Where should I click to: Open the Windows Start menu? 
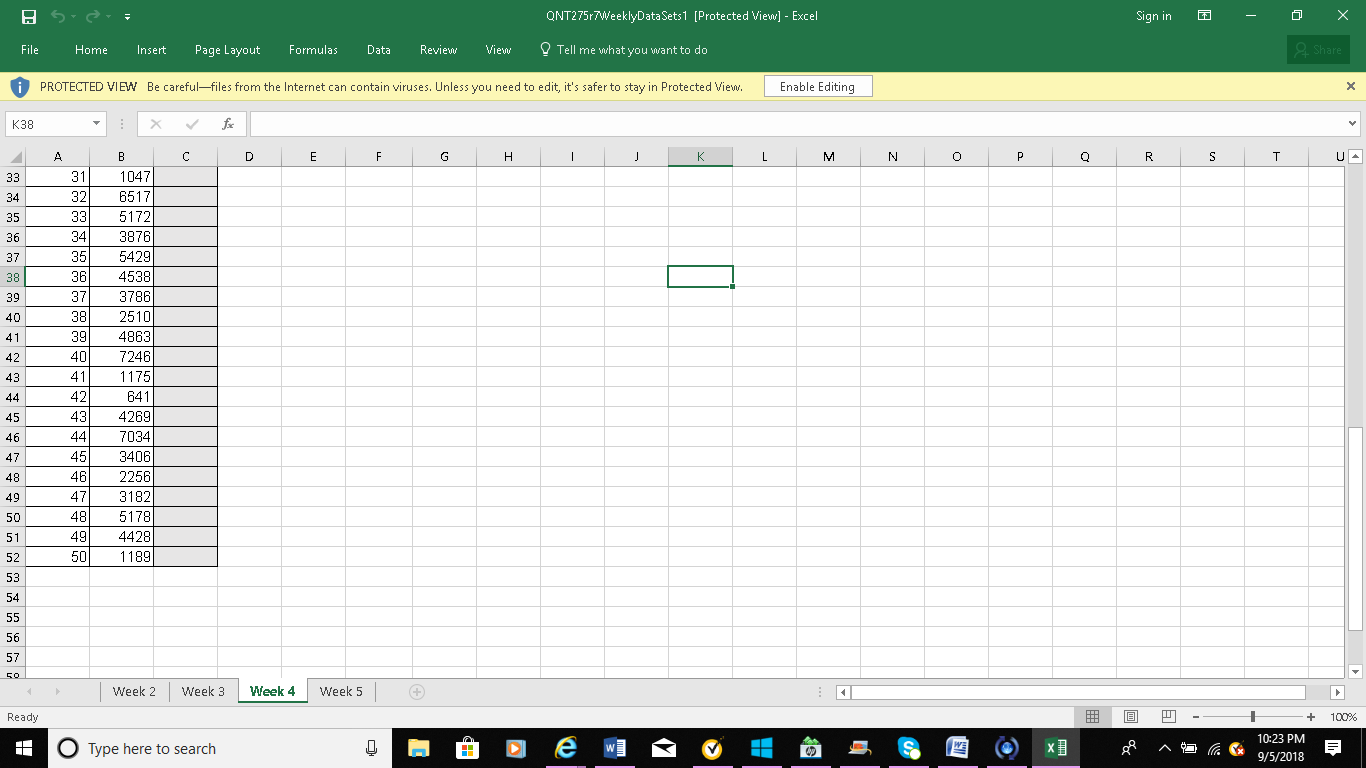[23, 748]
